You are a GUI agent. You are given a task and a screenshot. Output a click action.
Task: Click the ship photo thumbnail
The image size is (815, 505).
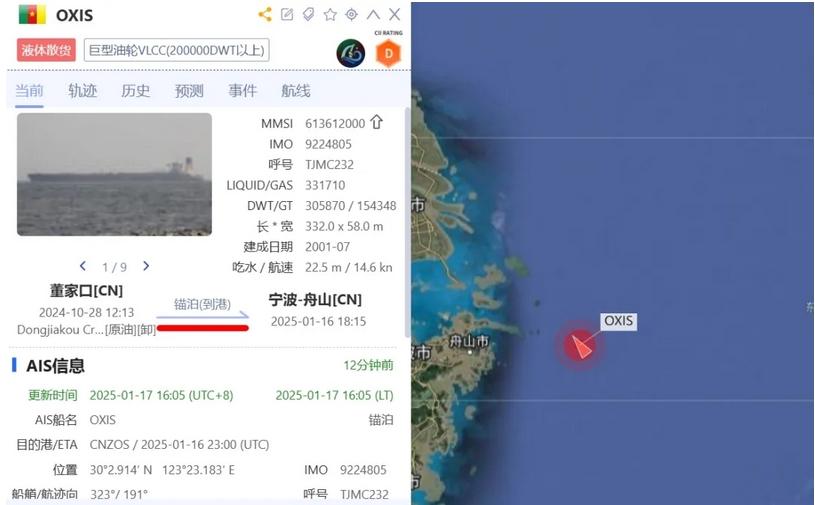coord(114,175)
